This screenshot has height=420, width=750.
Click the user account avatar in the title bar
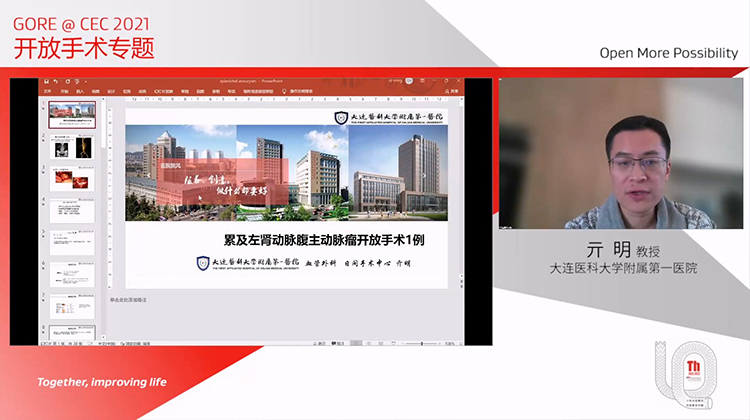pos(409,81)
